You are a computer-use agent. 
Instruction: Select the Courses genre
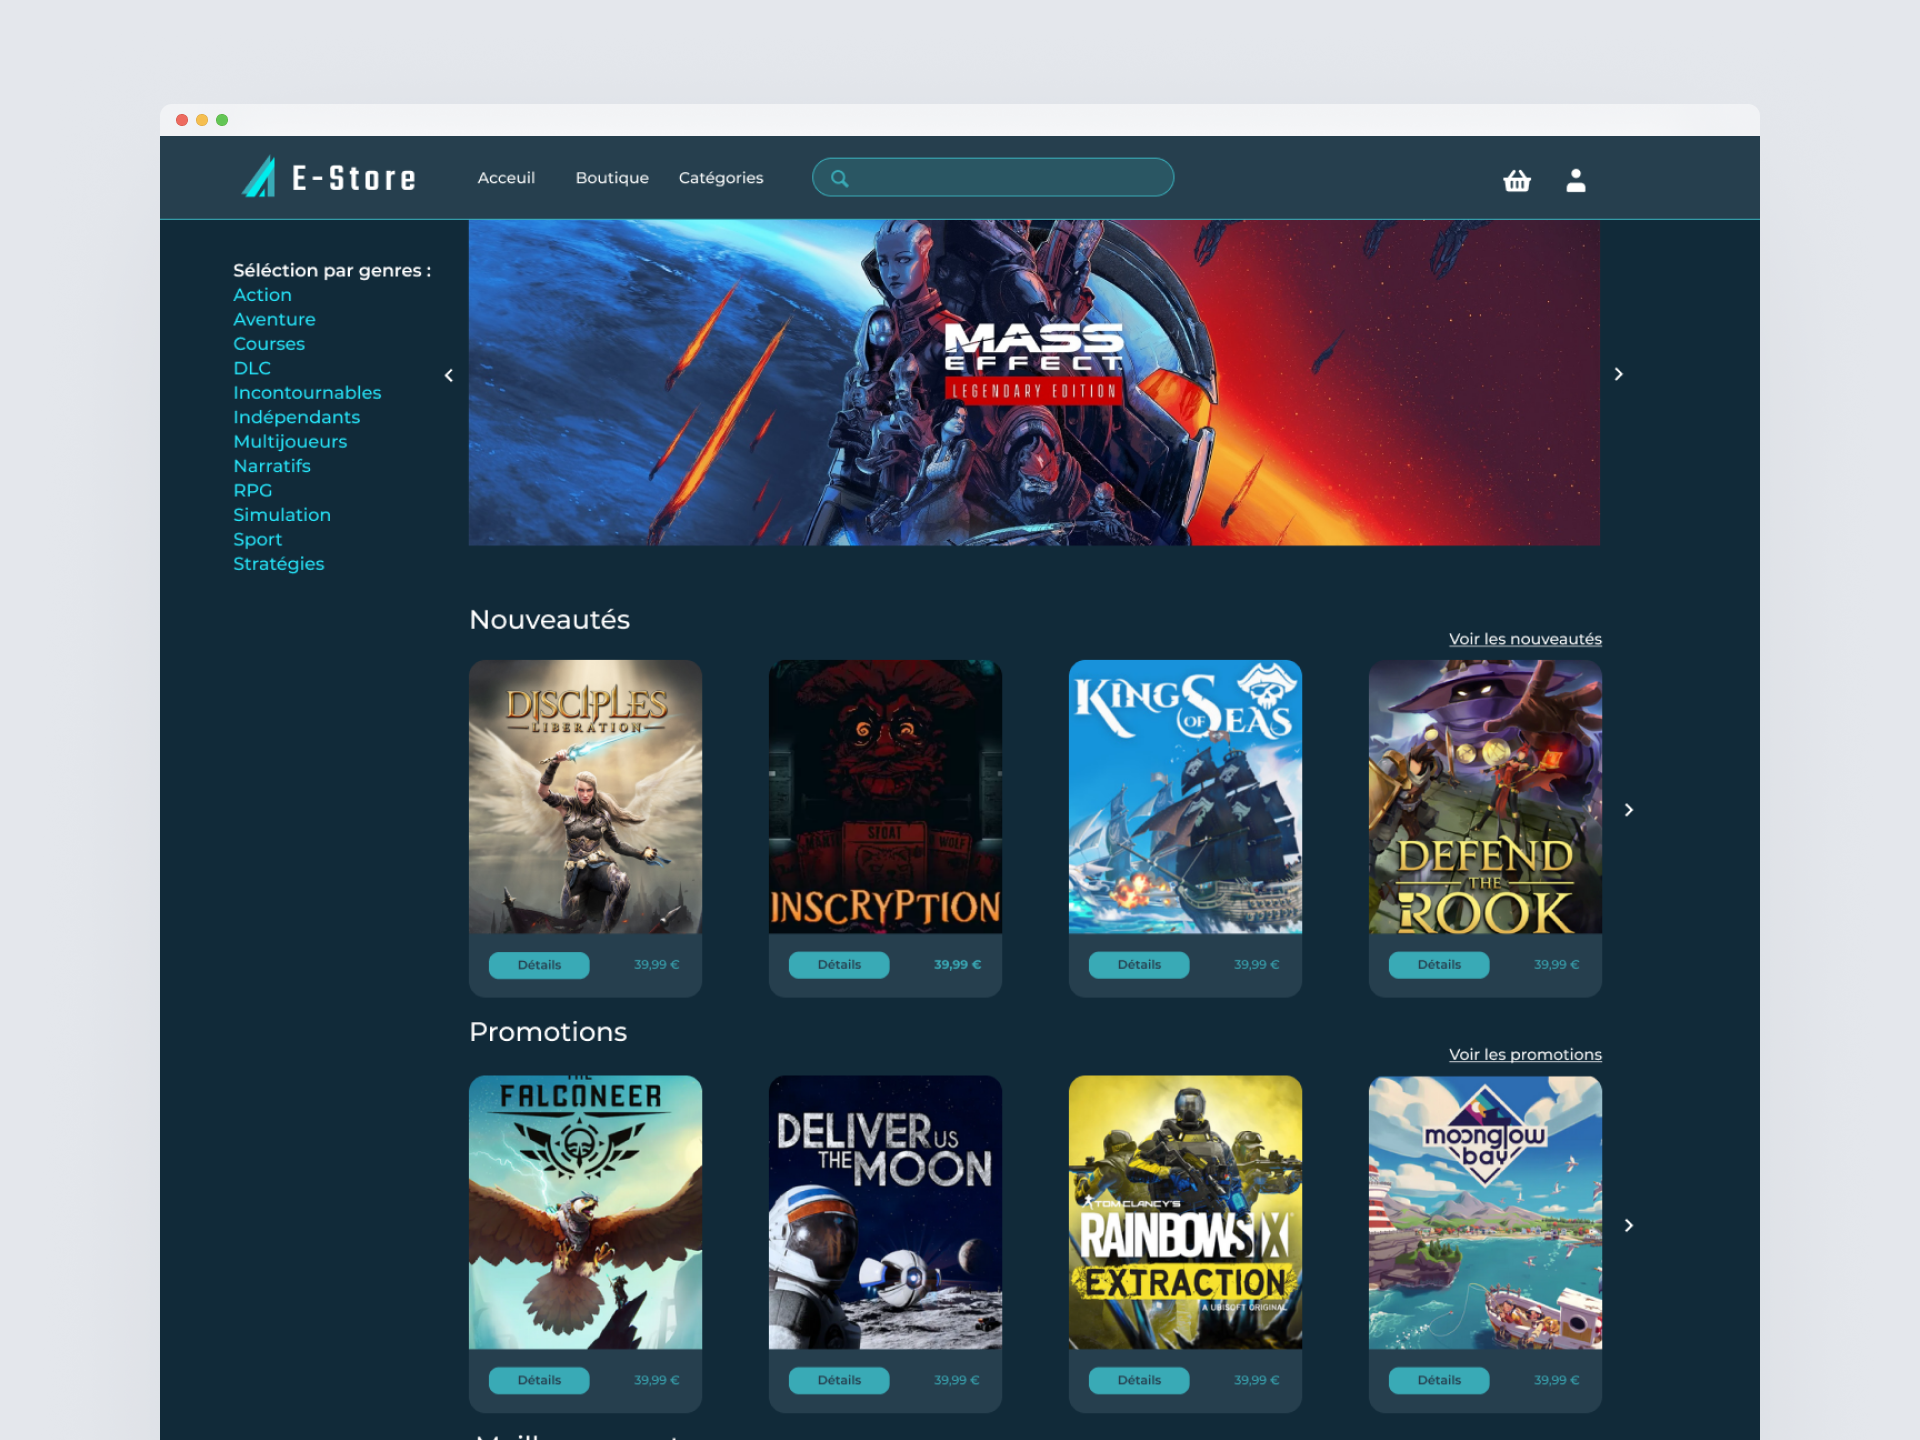point(269,344)
